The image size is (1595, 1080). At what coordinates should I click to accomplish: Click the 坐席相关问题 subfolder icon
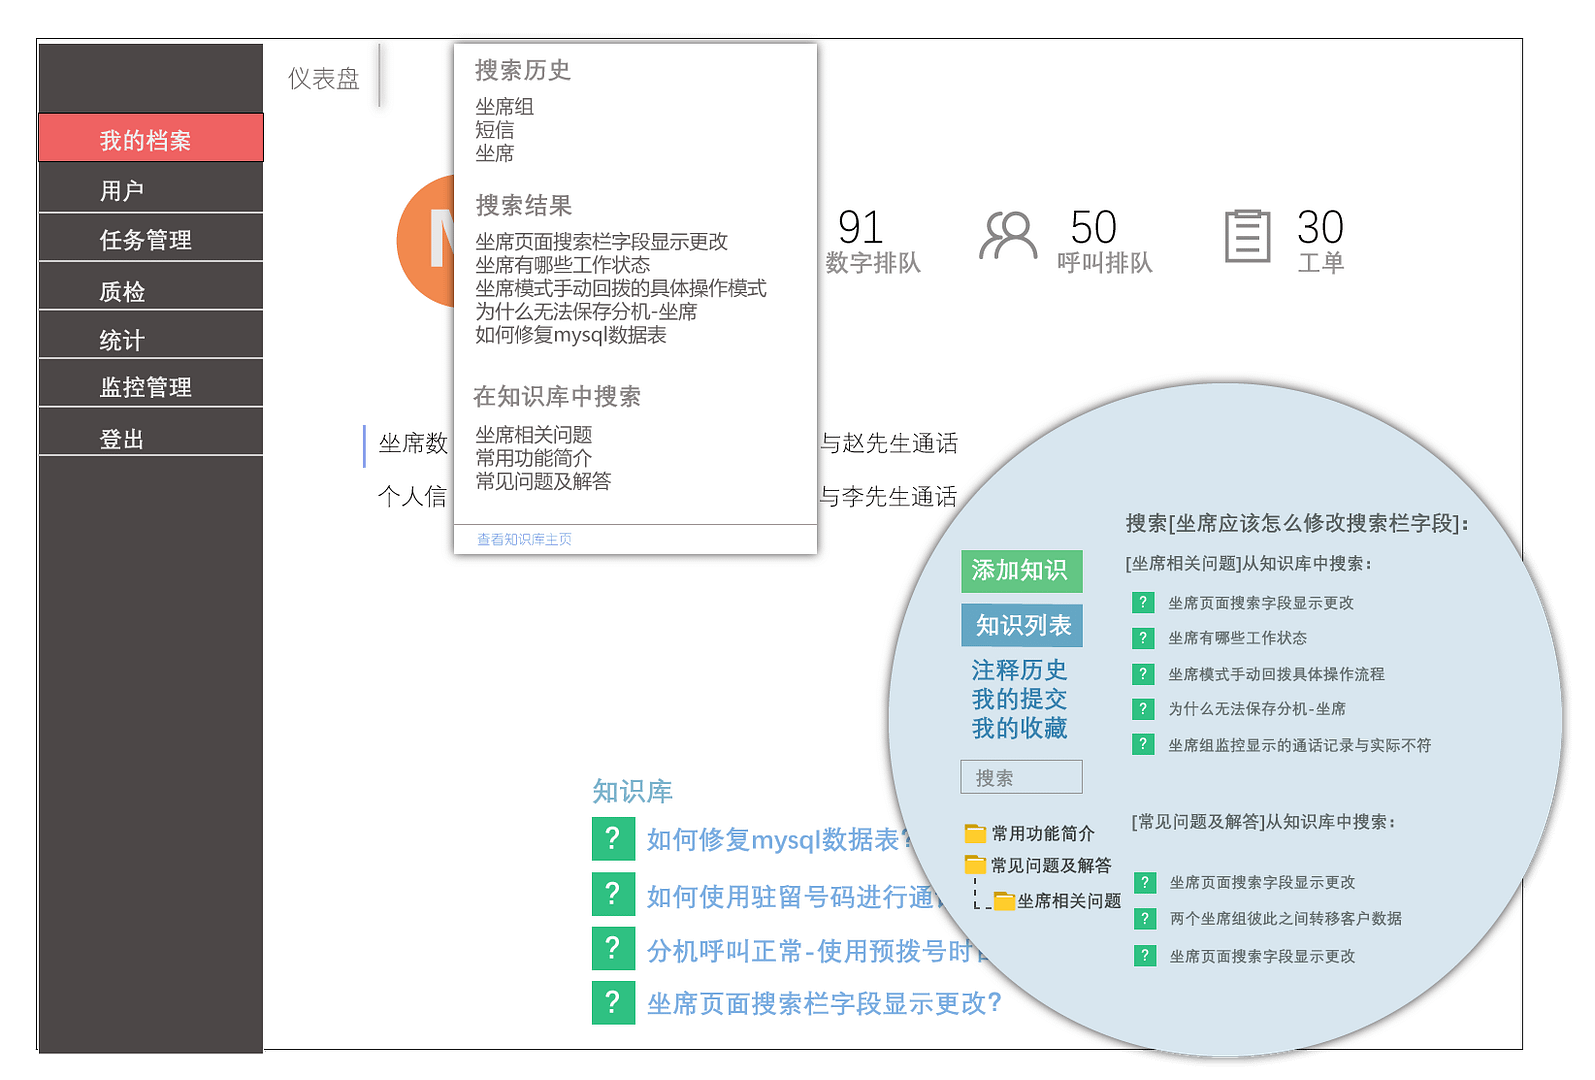click(1003, 901)
